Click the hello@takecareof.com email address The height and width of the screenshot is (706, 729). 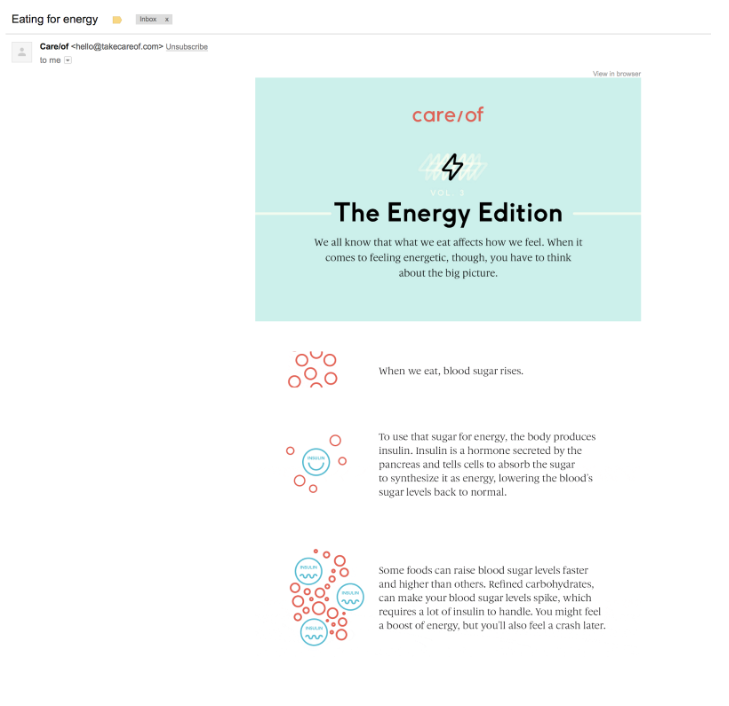(x=117, y=47)
